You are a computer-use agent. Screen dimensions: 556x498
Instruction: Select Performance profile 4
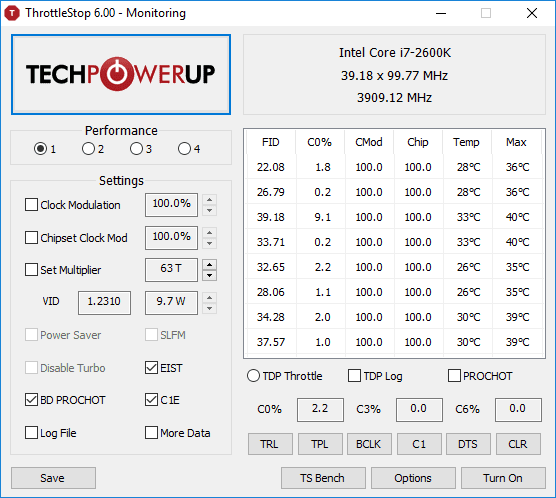(x=184, y=149)
